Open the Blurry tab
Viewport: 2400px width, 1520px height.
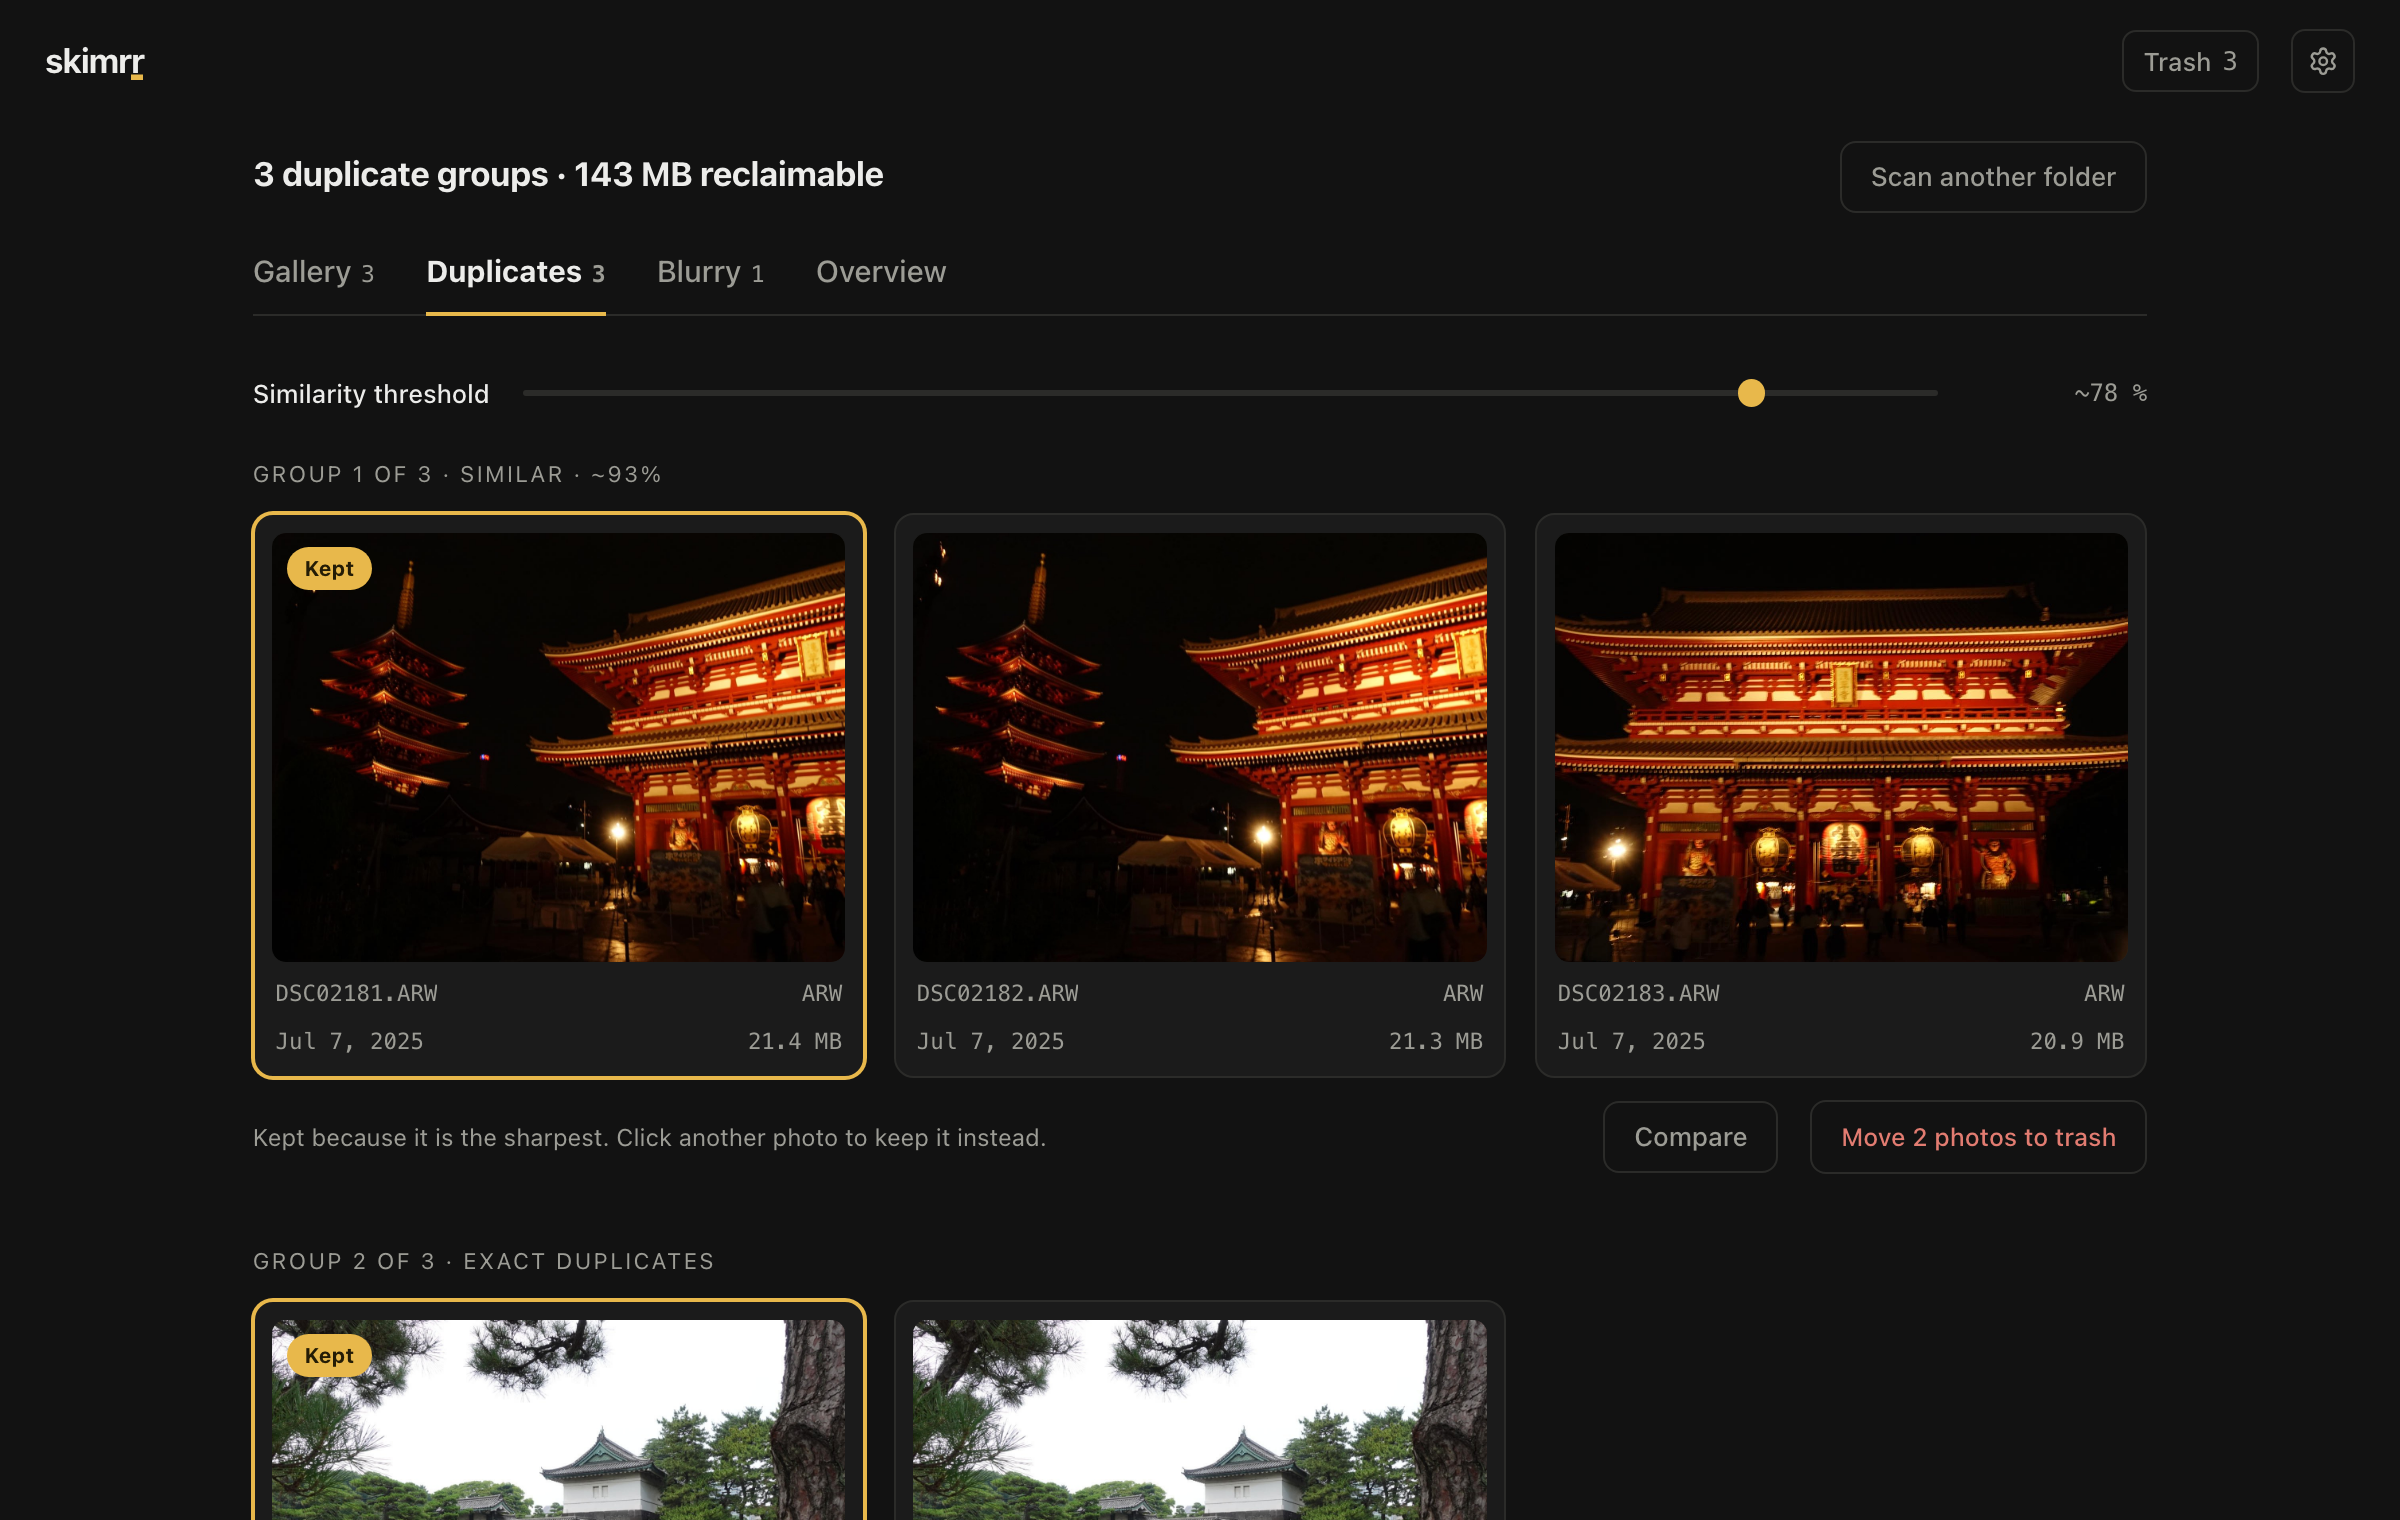pyautogui.click(x=711, y=272)
